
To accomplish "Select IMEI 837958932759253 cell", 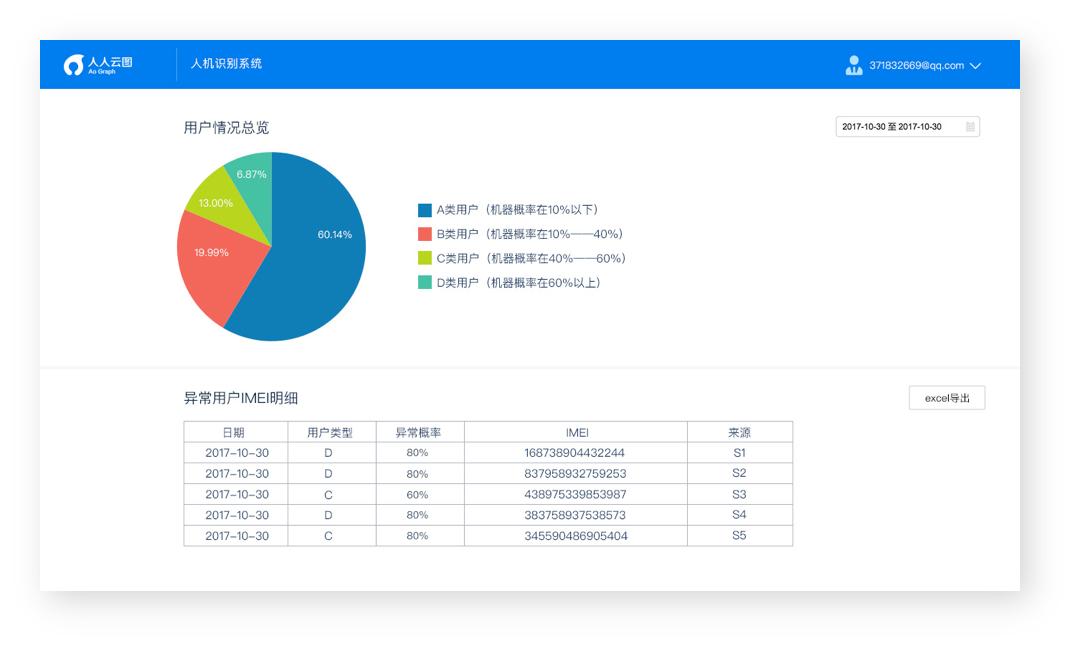I will tap(576, 473).
